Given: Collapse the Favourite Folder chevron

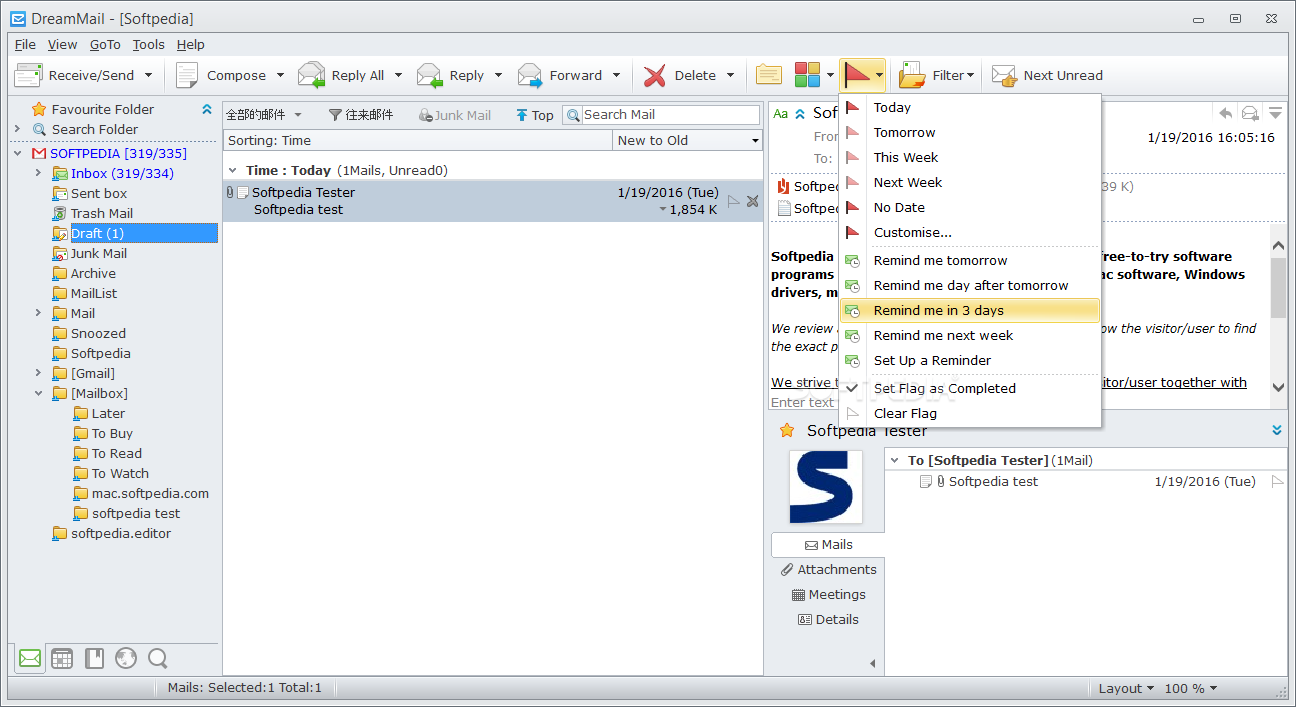Looking at the screenshot, I should pos(207,109).
